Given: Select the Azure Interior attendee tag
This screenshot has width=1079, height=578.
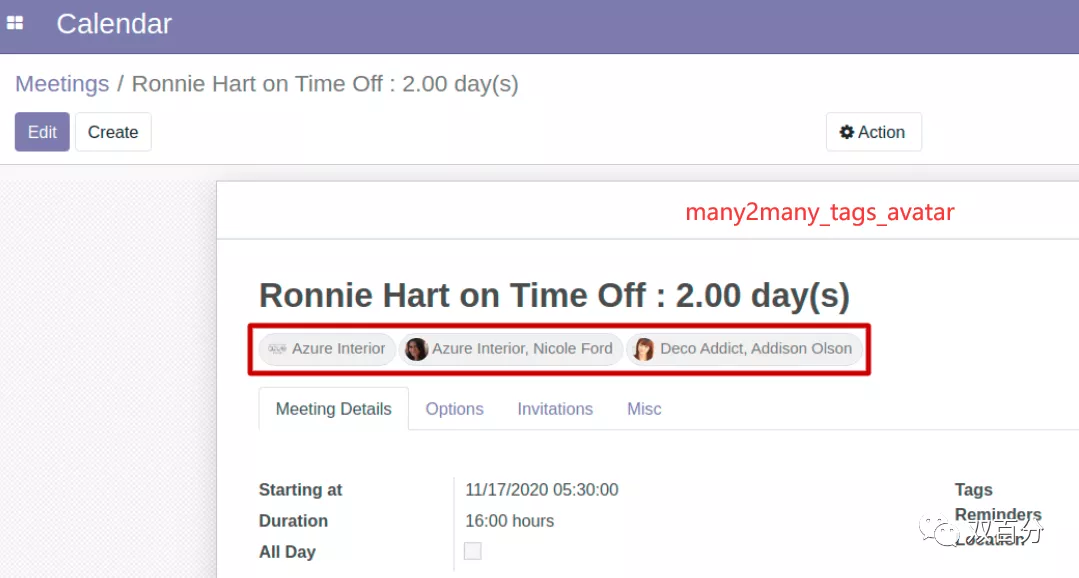Looking at the screenshot, I should coord(327,349).
